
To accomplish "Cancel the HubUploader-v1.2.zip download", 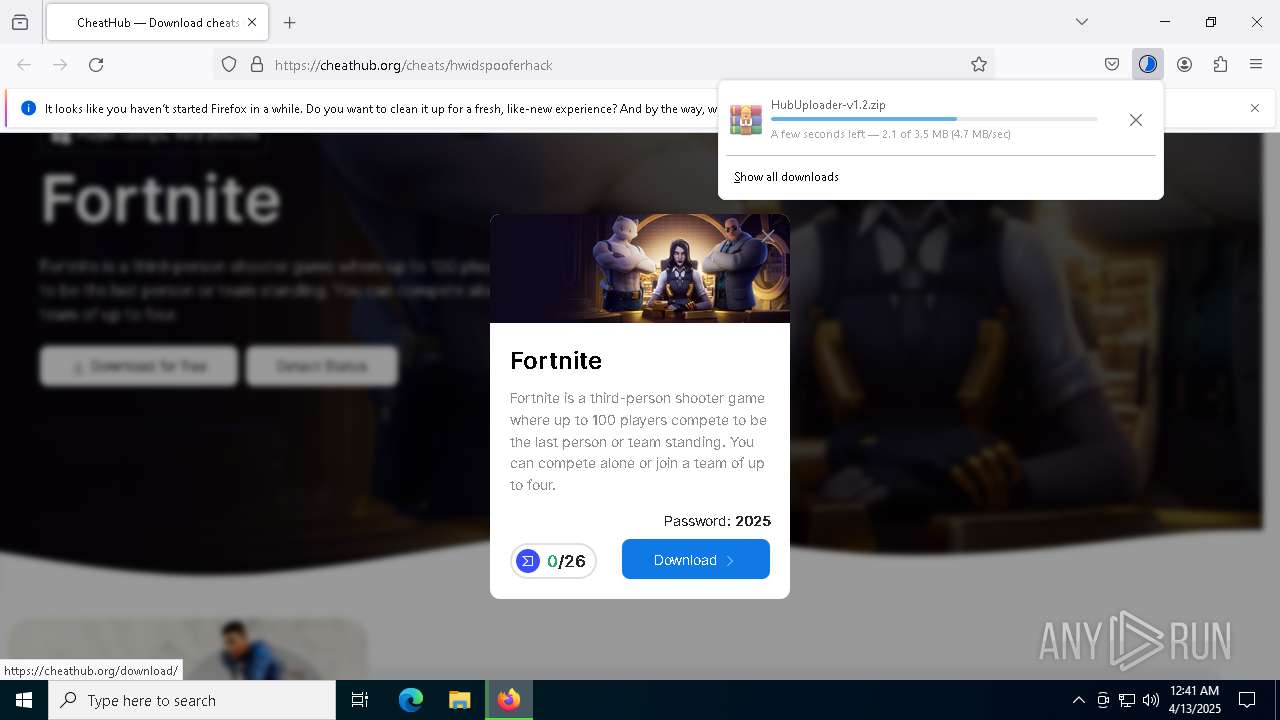I will [x=1136, y=120].
